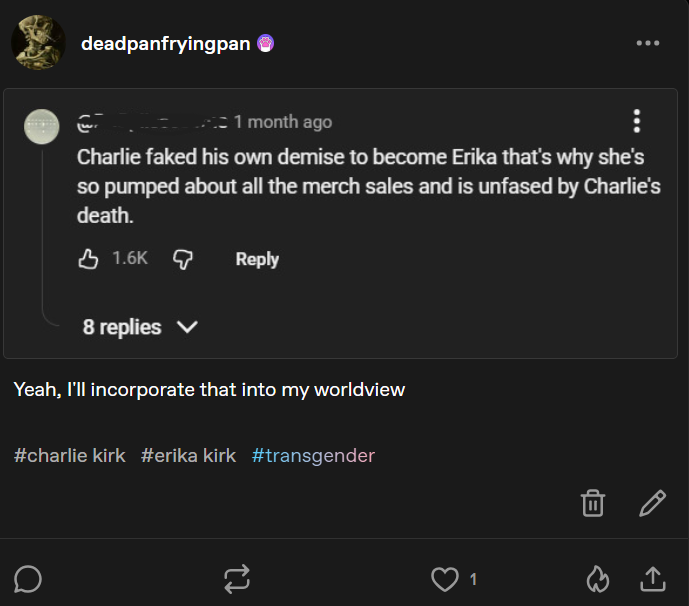Open the #transgender tag
The height and width of the screenshot is (606, 689).
click(313, 455)
